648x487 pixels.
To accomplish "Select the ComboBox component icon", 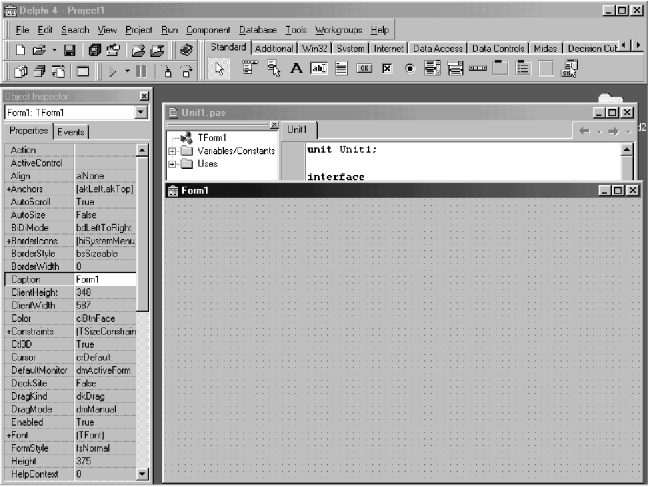I will coord(455,68).
